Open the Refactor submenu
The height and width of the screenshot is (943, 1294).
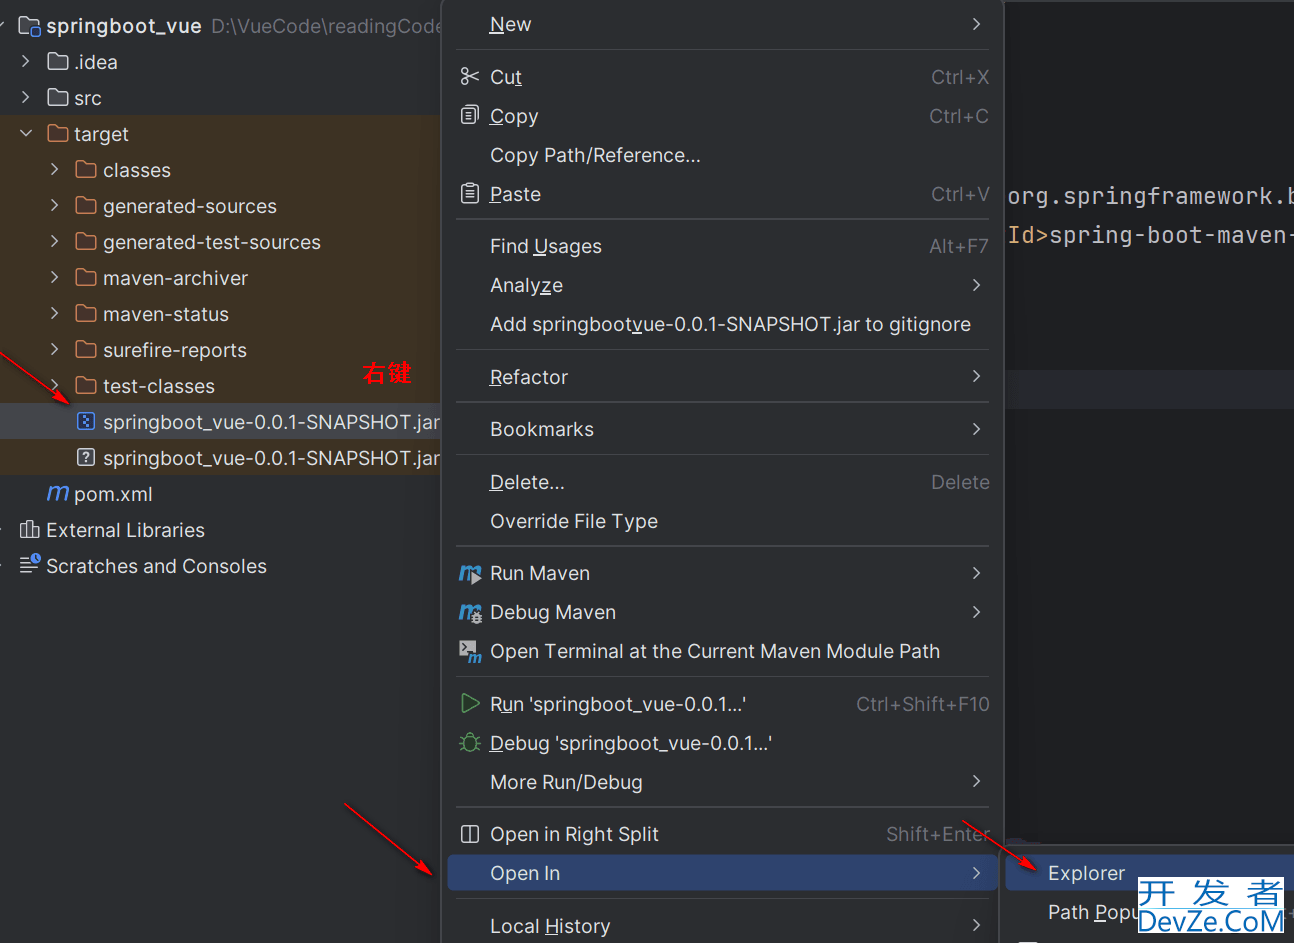pos(722,377)
